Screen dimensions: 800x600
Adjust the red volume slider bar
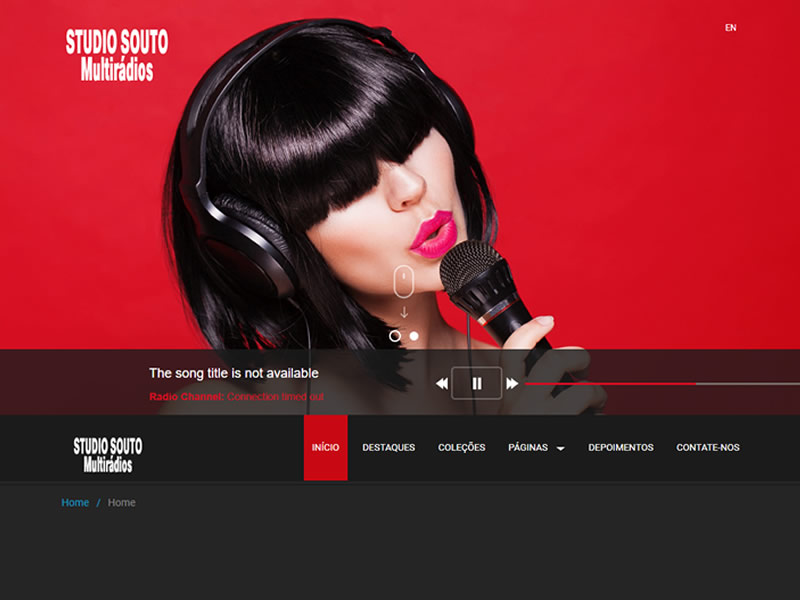click(x=662, y=384)
